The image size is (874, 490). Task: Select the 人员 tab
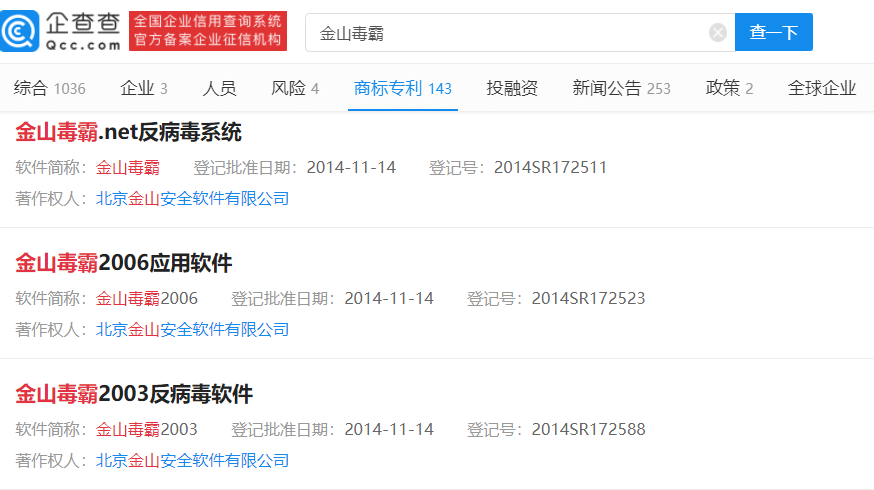[x=219, y=88]
